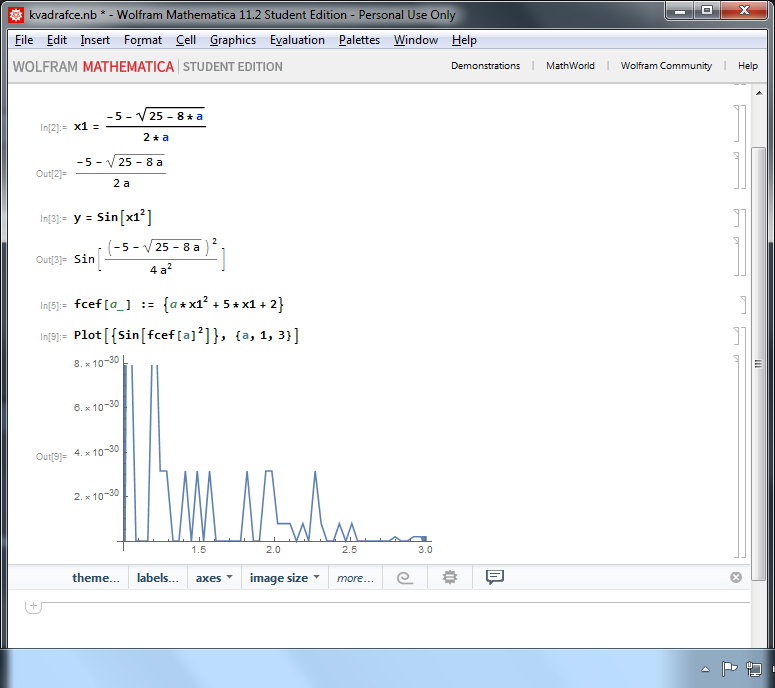Click the feedback speech bubble icon
The width and height of the screenshot is (775, 688).
(495, 577)
